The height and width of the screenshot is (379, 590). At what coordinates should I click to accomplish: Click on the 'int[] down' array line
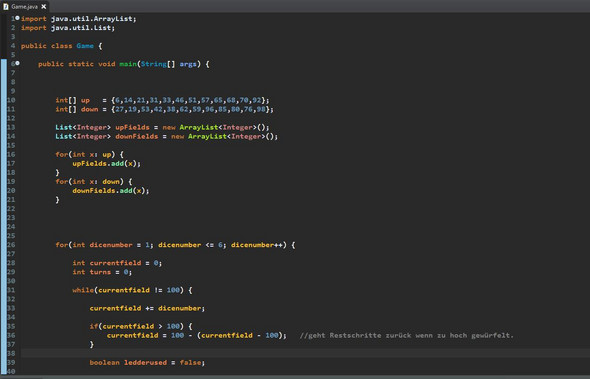[x=164, y=109]
